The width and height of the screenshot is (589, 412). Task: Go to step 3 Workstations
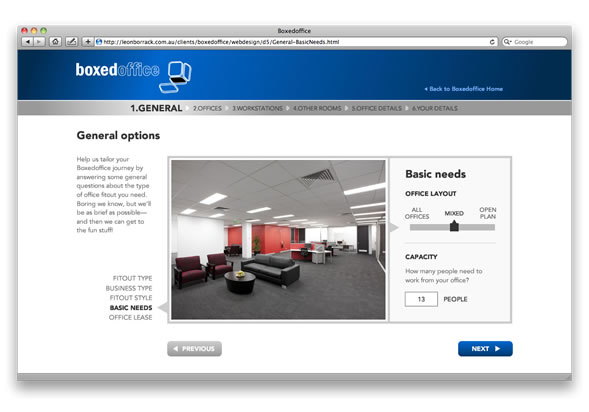pos(257,109)
